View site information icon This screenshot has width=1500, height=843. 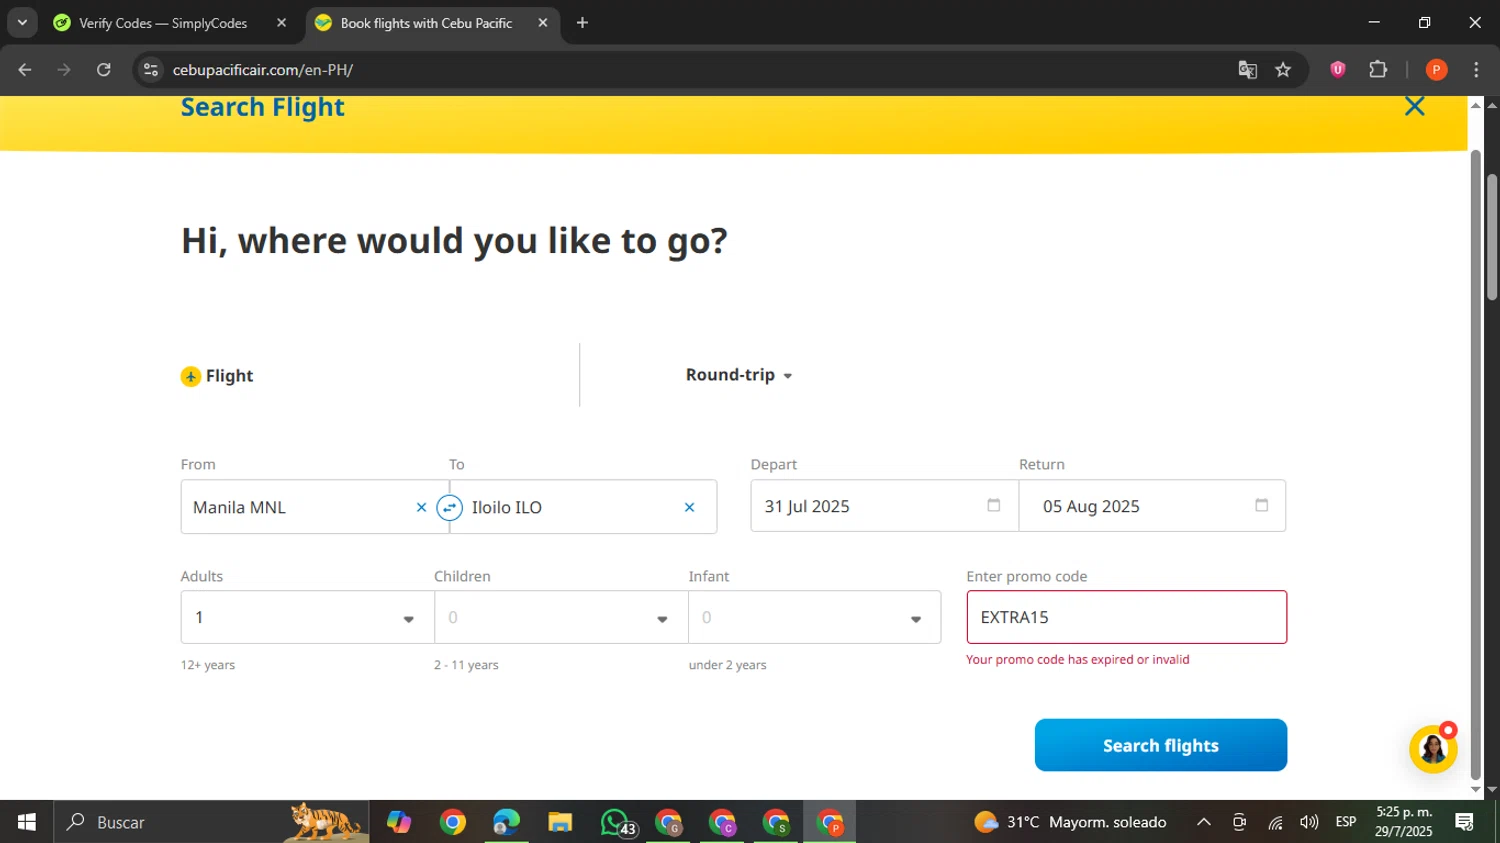tap(151, 70)
